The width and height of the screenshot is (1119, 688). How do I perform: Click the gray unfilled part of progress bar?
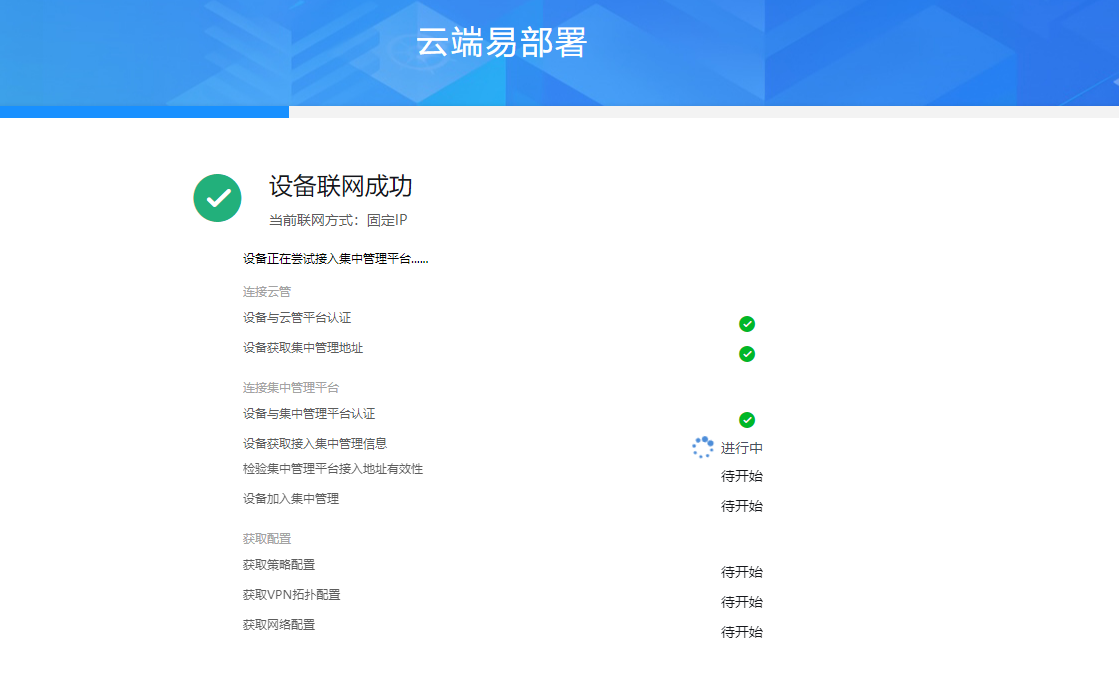(700, 112)
